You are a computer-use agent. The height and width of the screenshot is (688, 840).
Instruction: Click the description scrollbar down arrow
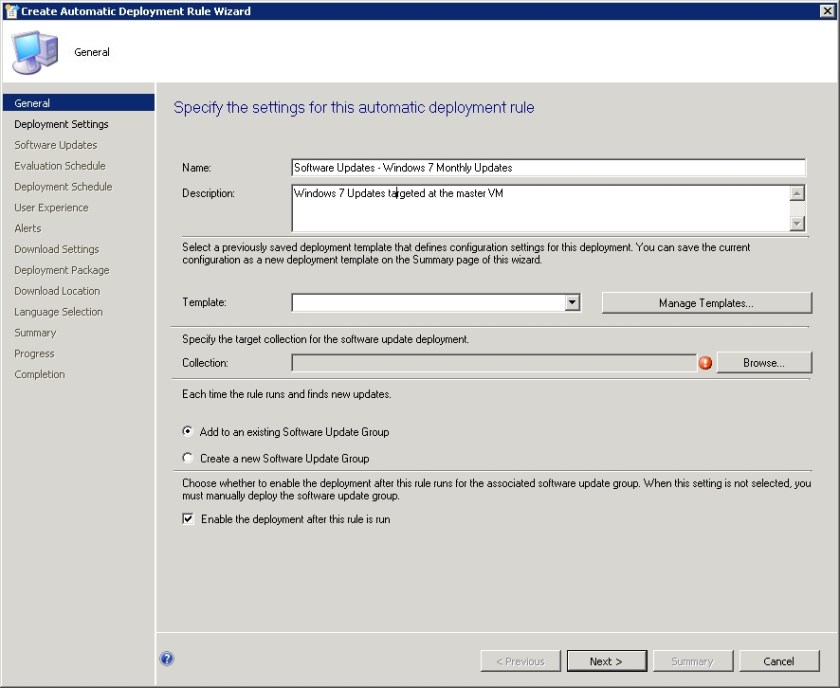[798, 222]
